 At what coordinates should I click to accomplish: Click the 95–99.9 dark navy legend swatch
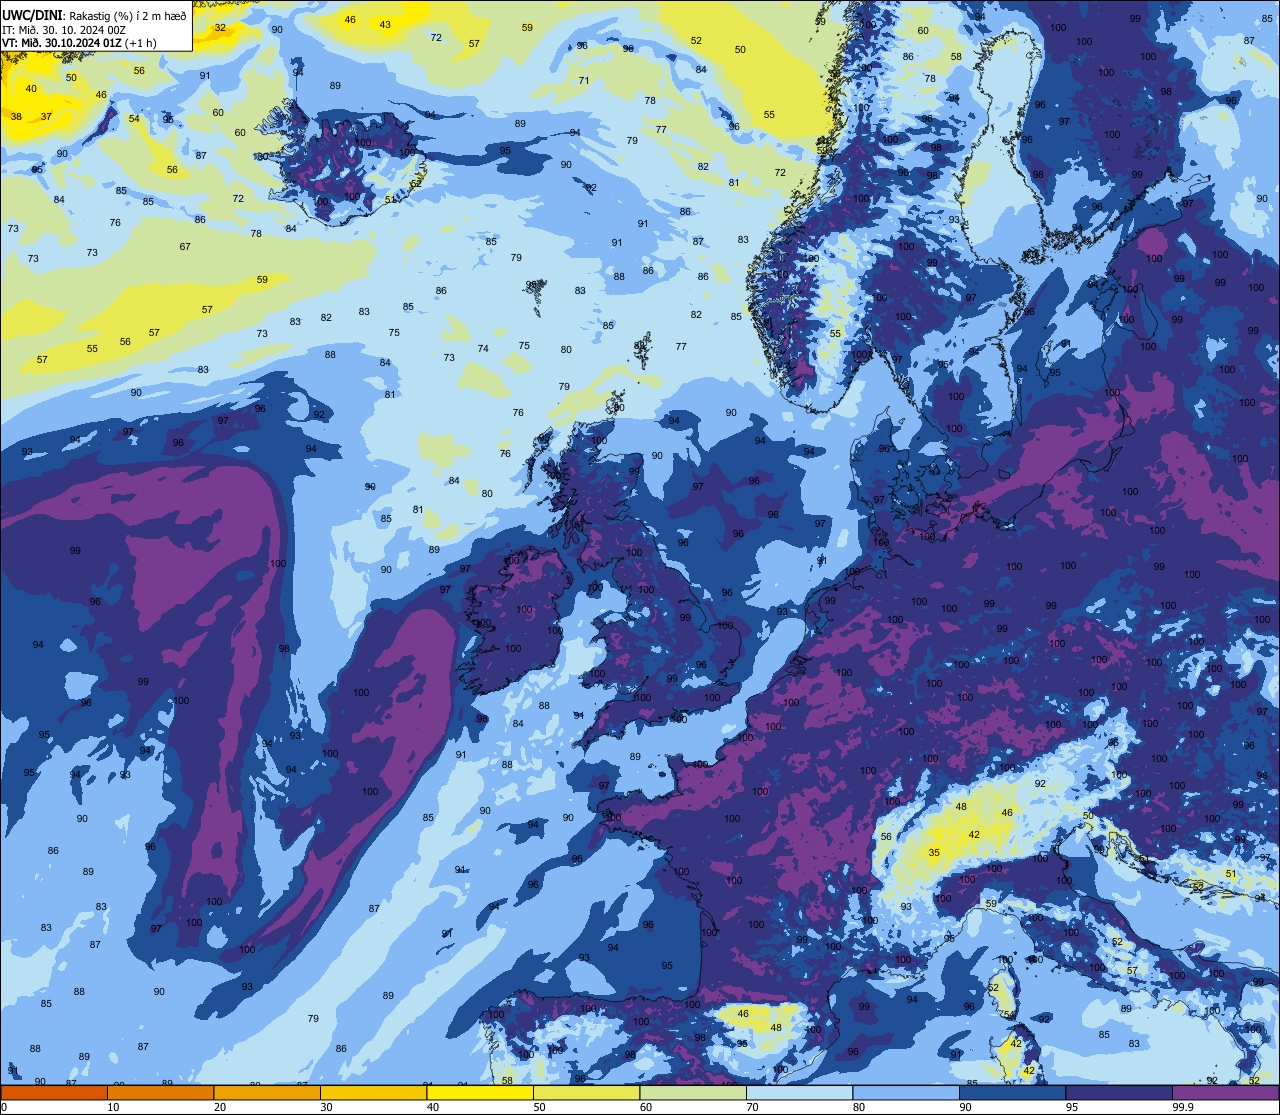tap(1119, 1092)
